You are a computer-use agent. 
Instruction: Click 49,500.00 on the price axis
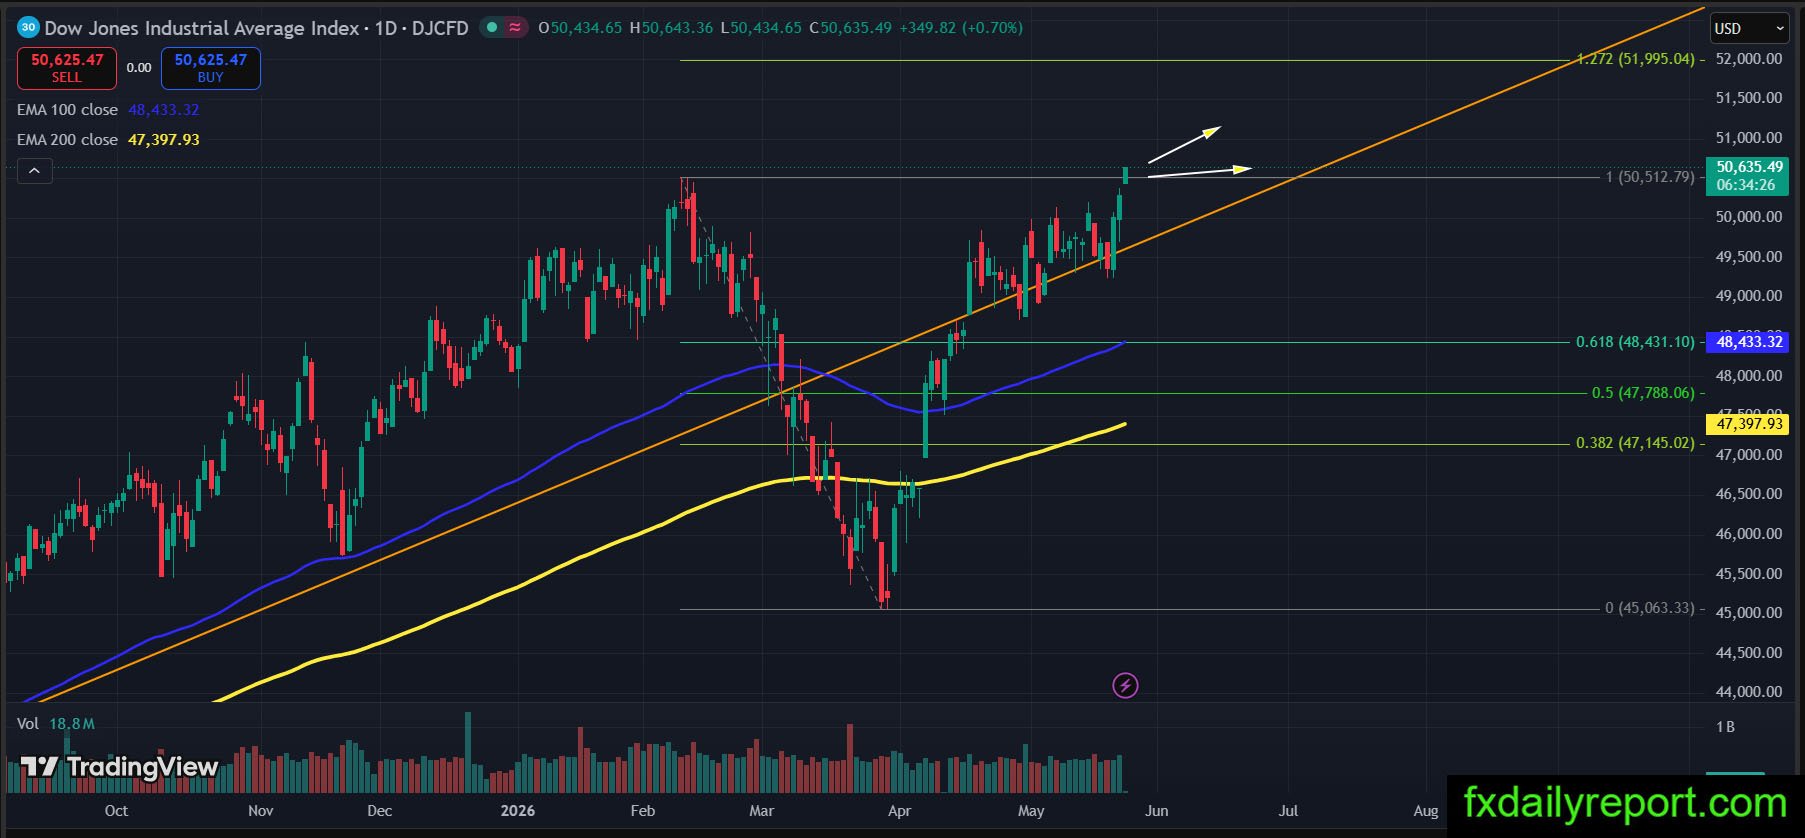[x=1749, y=257]
